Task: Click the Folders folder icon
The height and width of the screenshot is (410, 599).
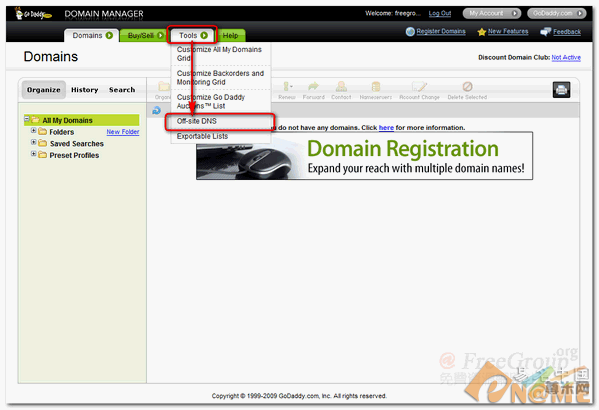Action: point(43,131)
